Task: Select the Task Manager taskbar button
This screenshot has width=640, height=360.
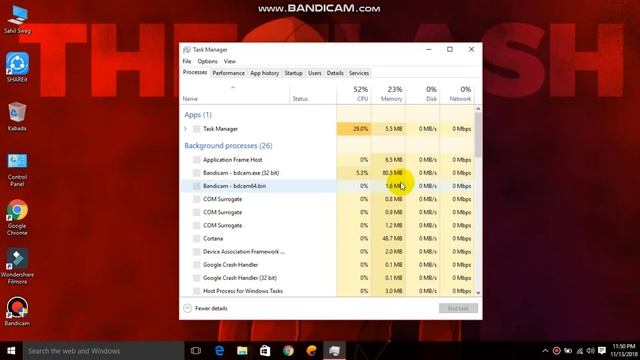Action: tap(335, 351)
